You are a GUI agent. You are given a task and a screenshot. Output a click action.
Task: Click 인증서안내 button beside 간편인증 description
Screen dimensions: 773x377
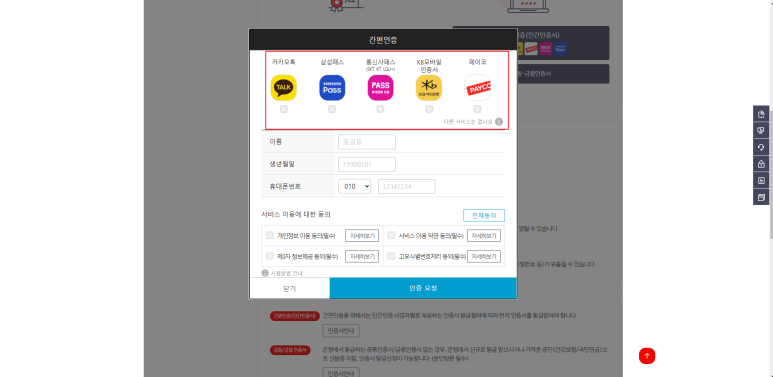(x=341, y=331)
